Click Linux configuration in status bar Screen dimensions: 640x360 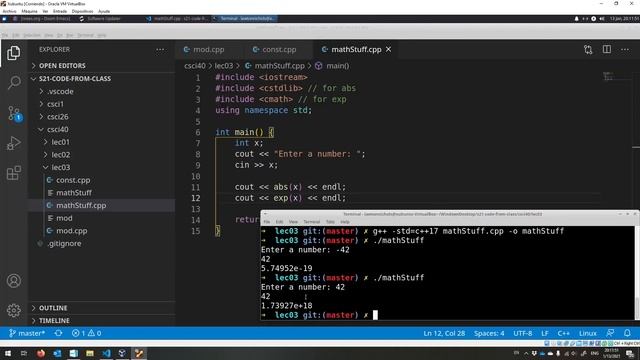click(x=588, y=333)
